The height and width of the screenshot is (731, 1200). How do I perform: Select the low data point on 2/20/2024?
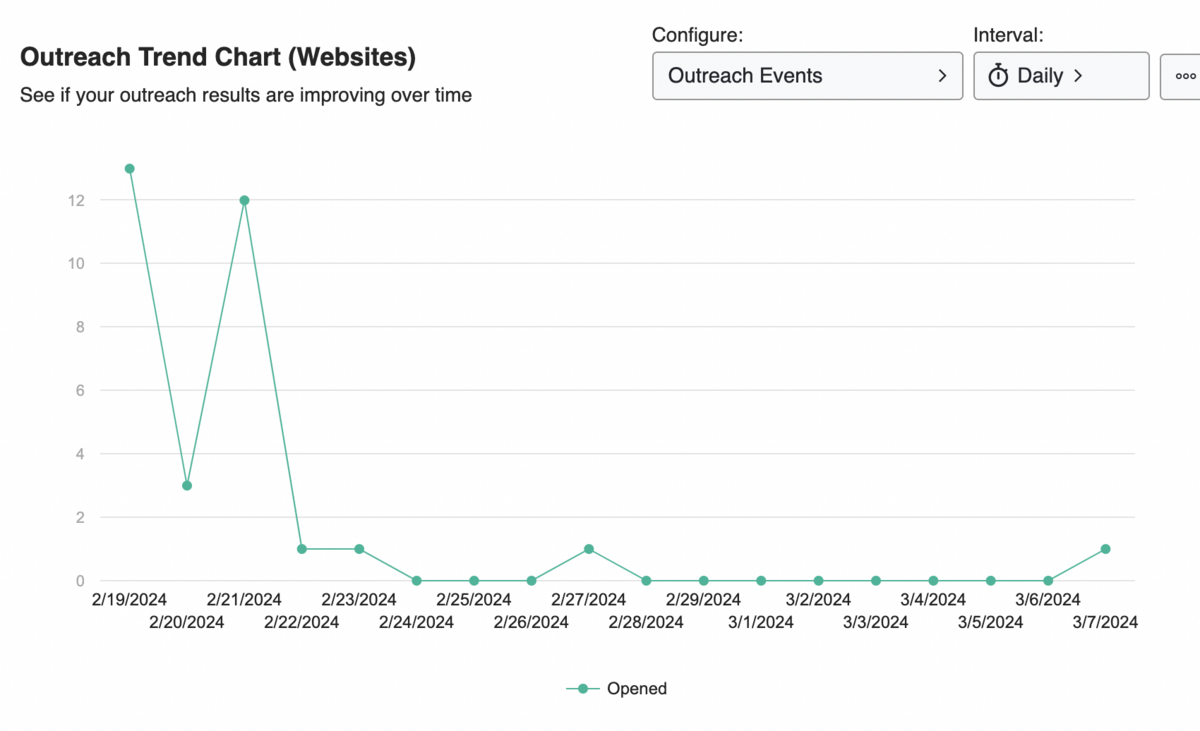click(186, 485)
